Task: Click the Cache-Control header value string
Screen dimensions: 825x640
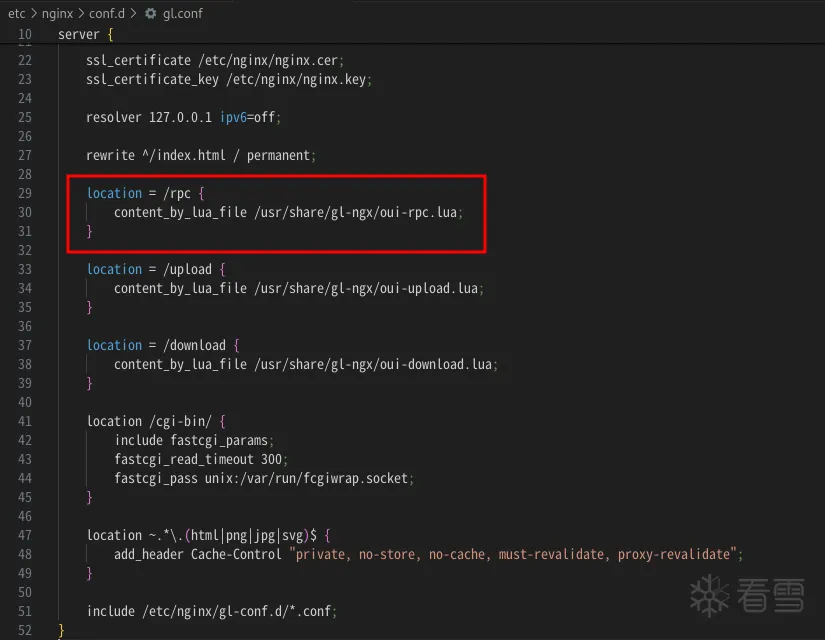Action: click(x=517, y=554)
